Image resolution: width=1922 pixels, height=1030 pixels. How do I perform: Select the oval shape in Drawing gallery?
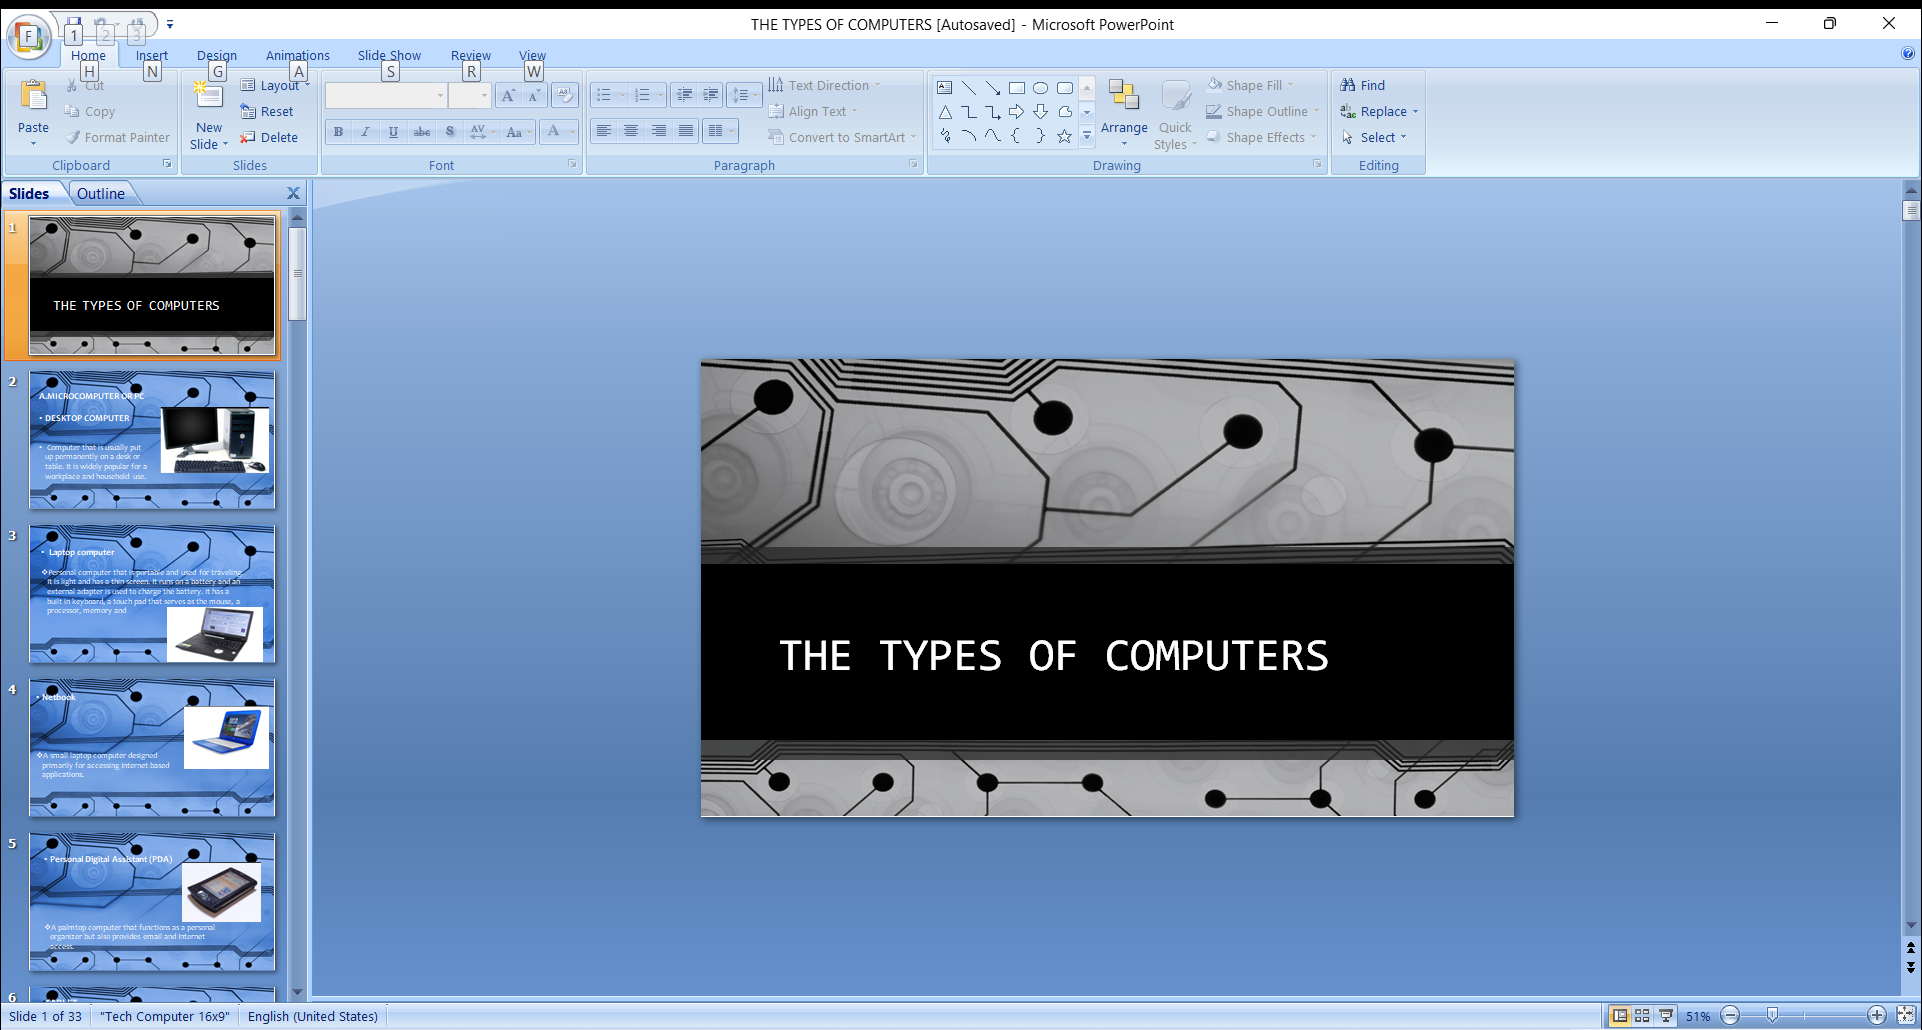[x=1041, y=88]
